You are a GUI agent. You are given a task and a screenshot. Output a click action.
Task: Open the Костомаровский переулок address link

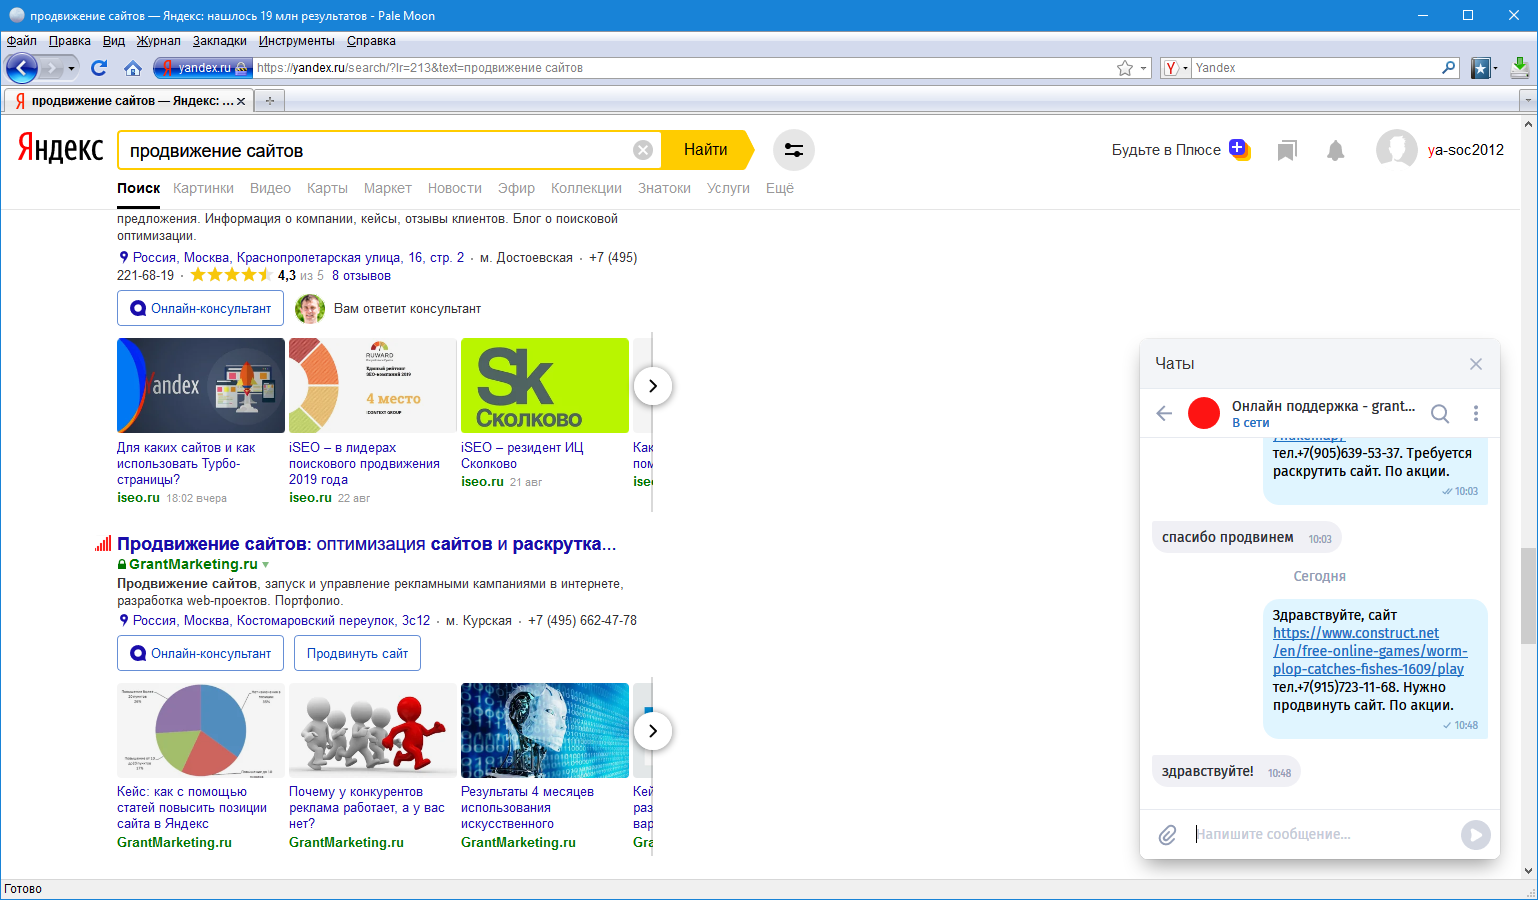[x=281, y=621]
